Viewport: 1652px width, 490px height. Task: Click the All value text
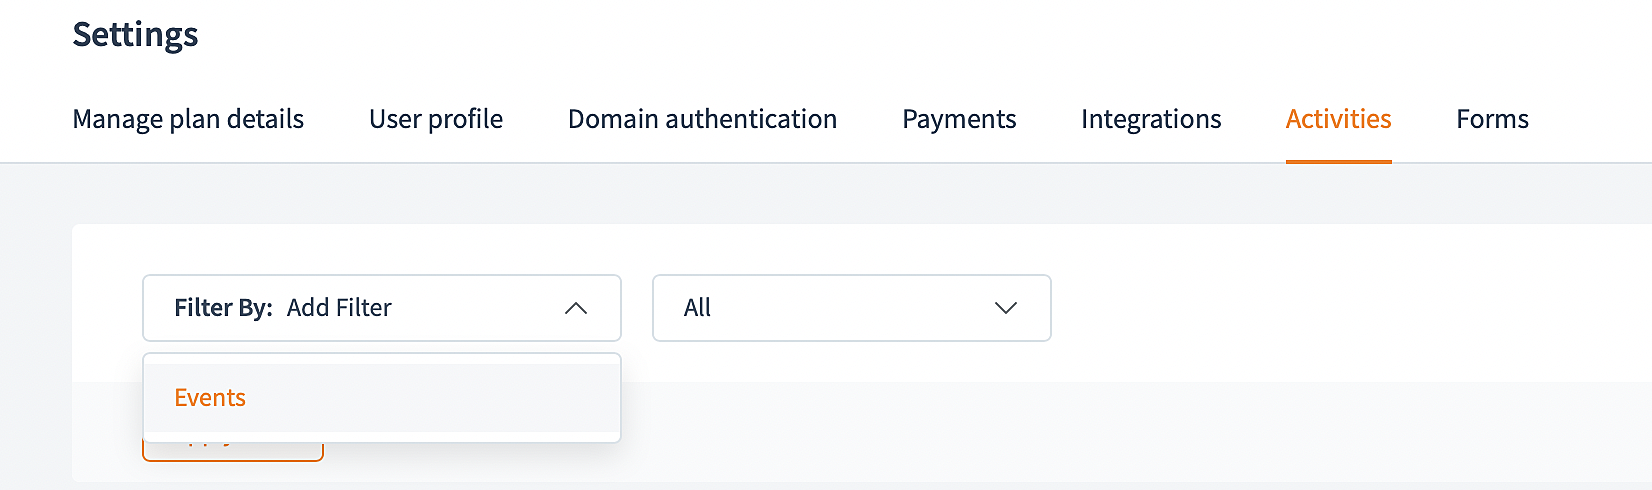(x=697, y=308)
